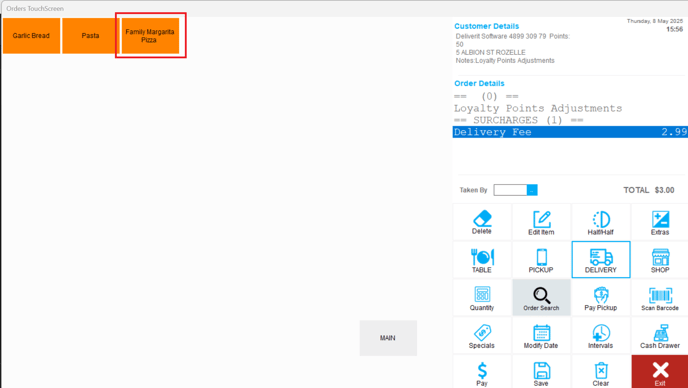The height and width of the screenshot is (388, 688).
Task: Click the SURCHARGES (1) header line
Action: [519, 120]
